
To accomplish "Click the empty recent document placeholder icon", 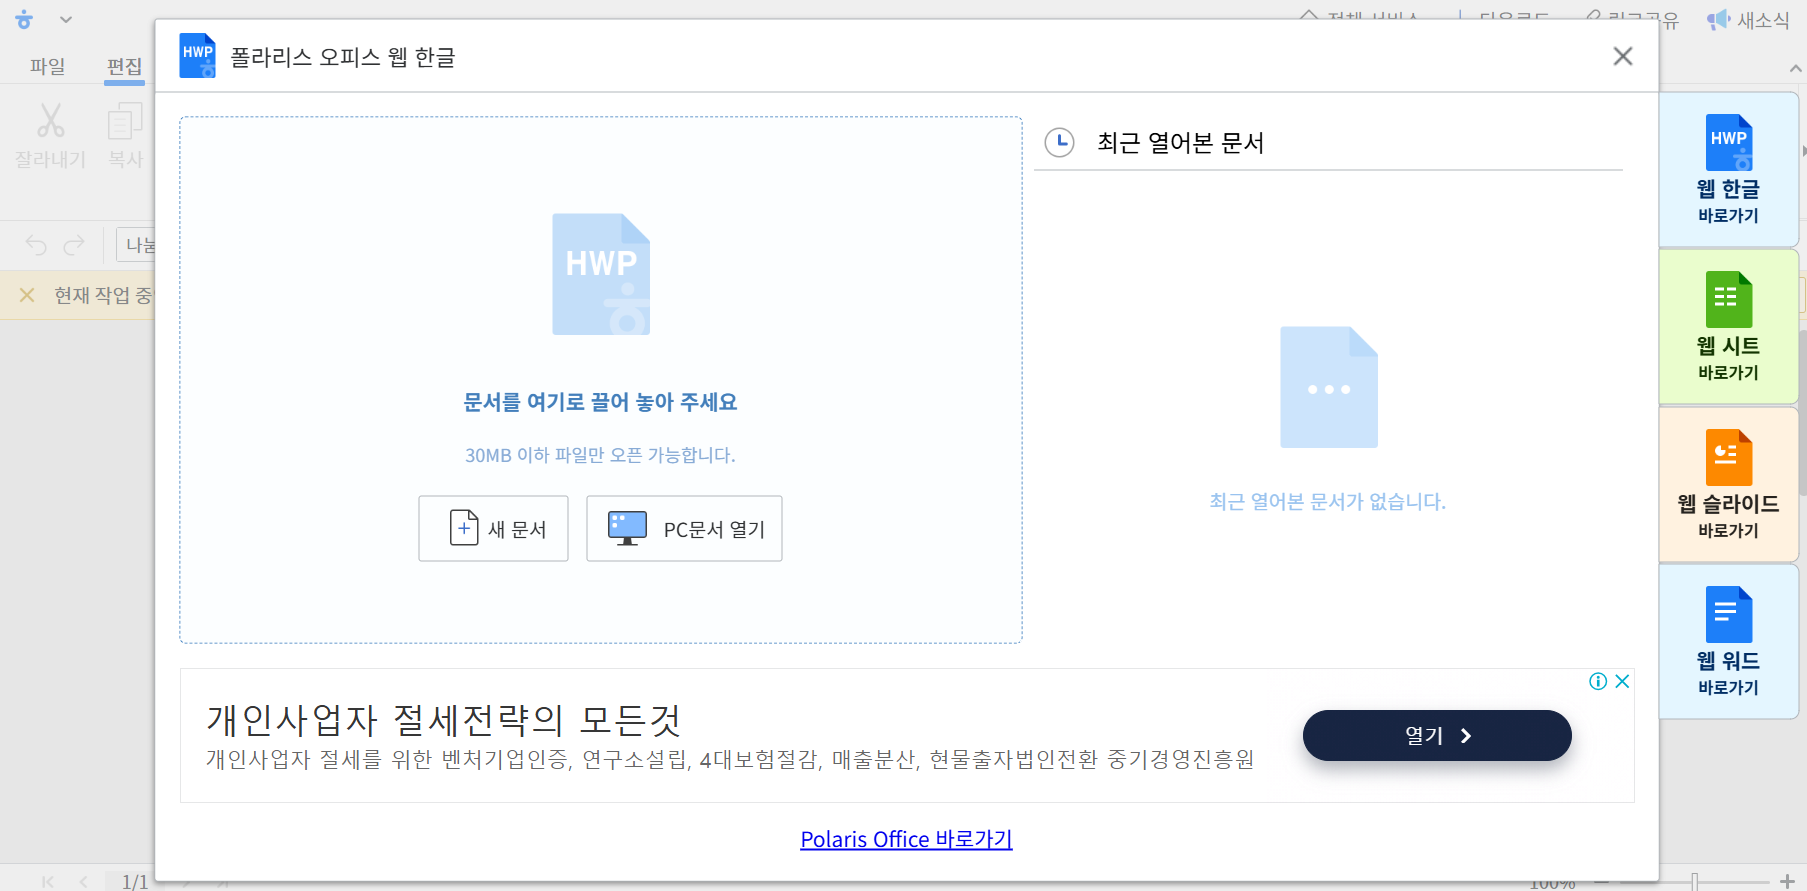I will point(1329,387).
